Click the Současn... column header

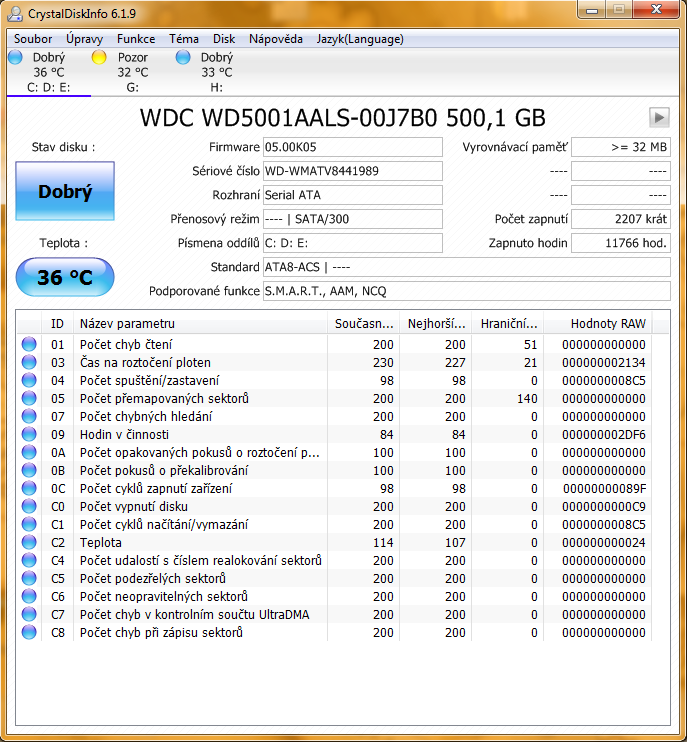tap(363, 324)
